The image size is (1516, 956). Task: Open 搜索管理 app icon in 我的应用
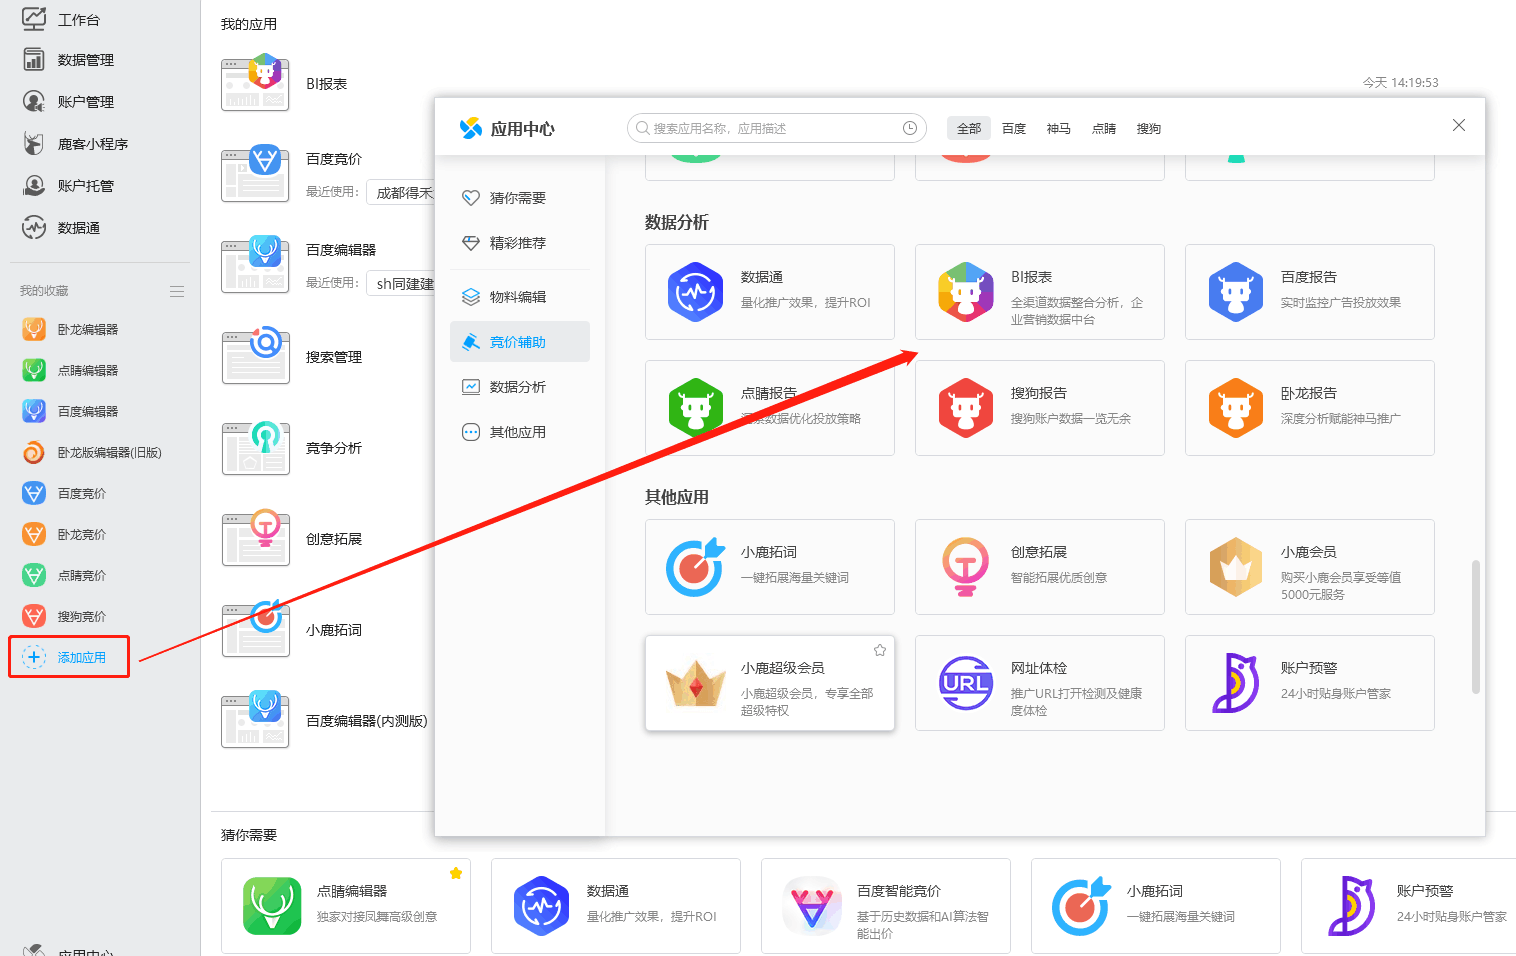click(x=256, y=357)
